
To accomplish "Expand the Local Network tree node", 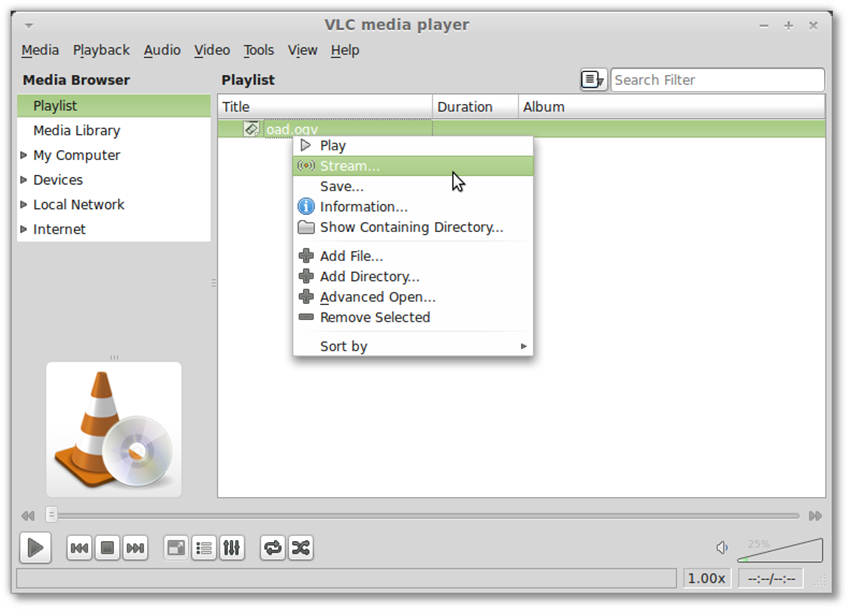I will [23, 204].
